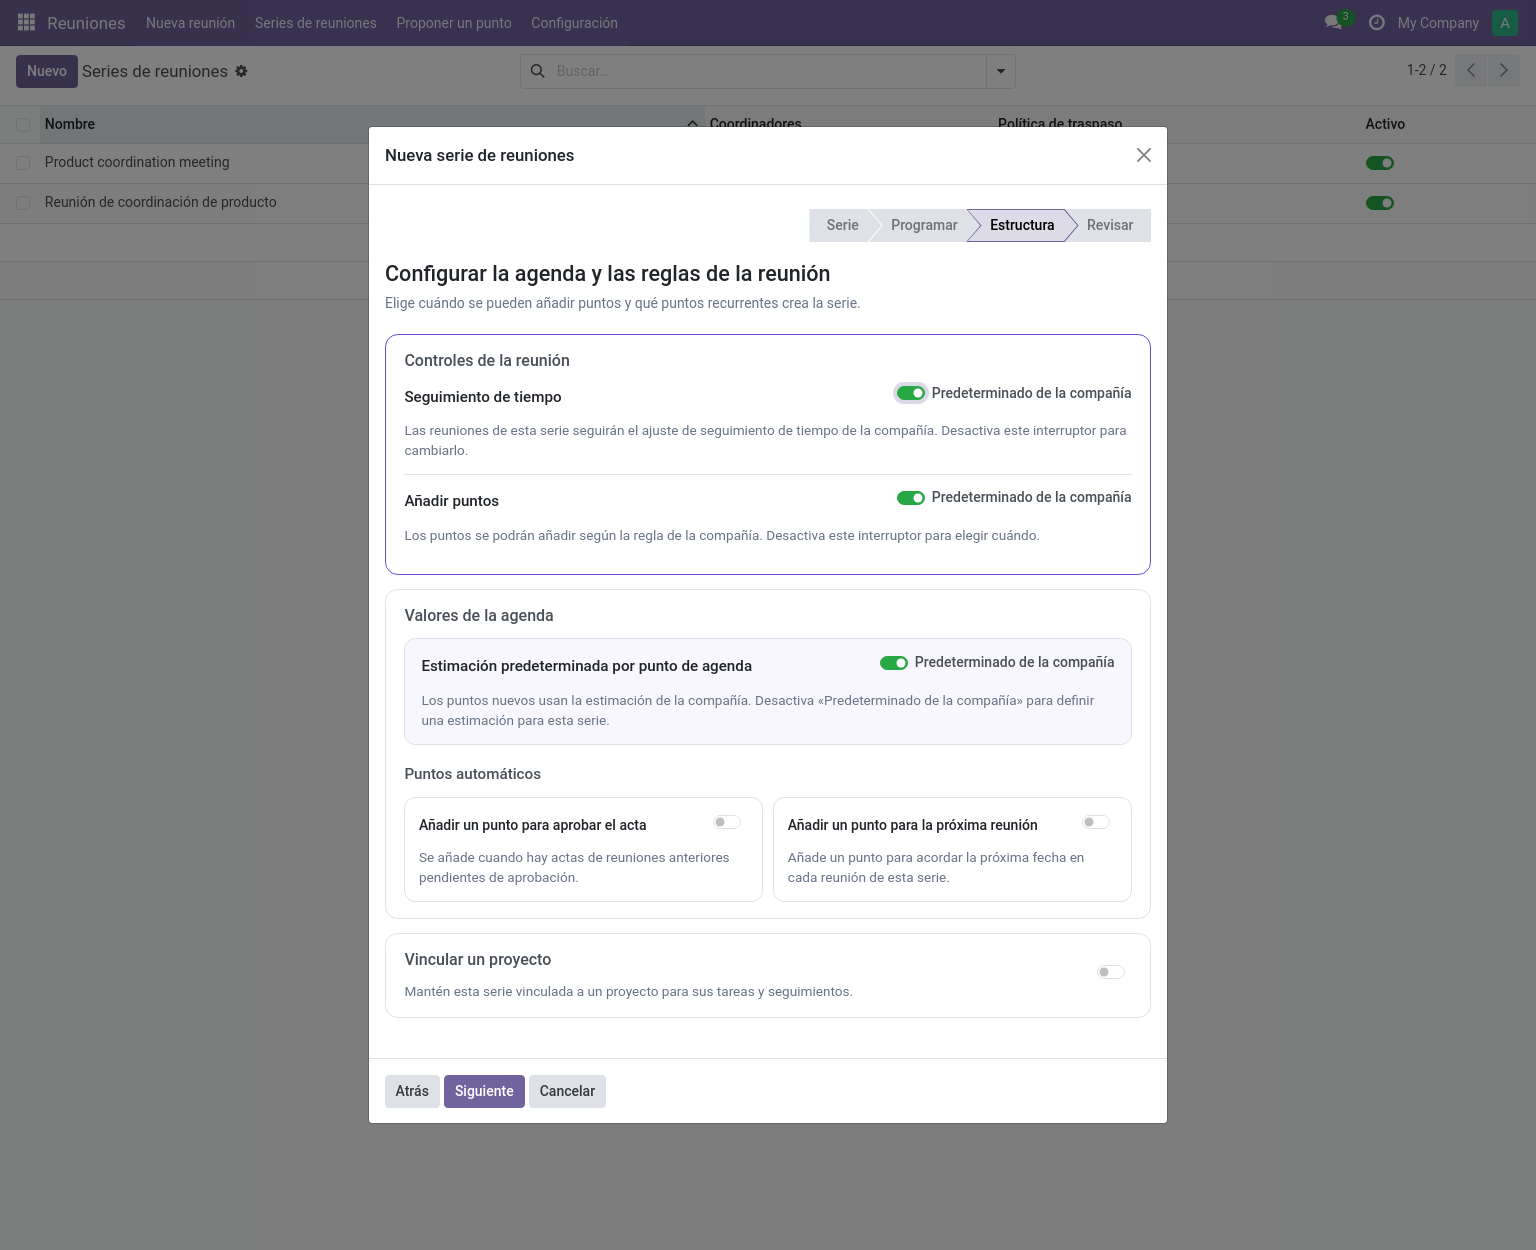Go to the Revisar wizard step
Viewport: 1536px width, 1250px height.
coord(1110,225)
